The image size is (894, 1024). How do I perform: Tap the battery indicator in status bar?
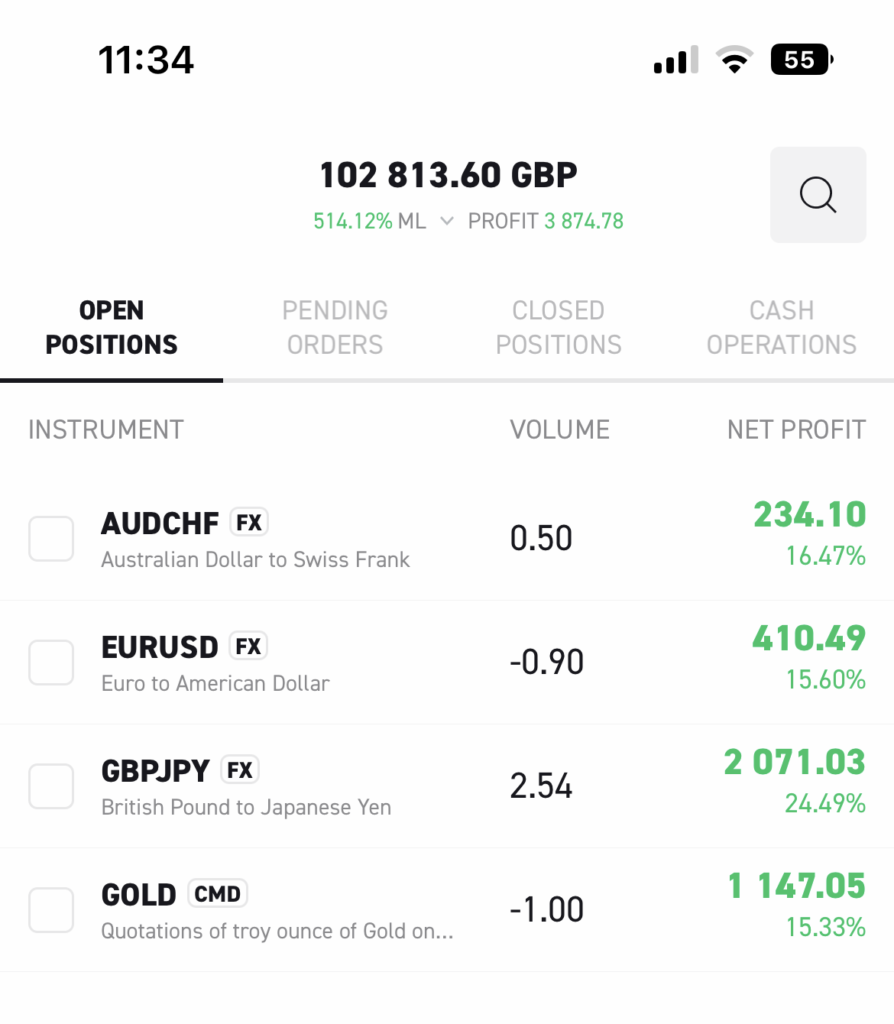[801, 61]
